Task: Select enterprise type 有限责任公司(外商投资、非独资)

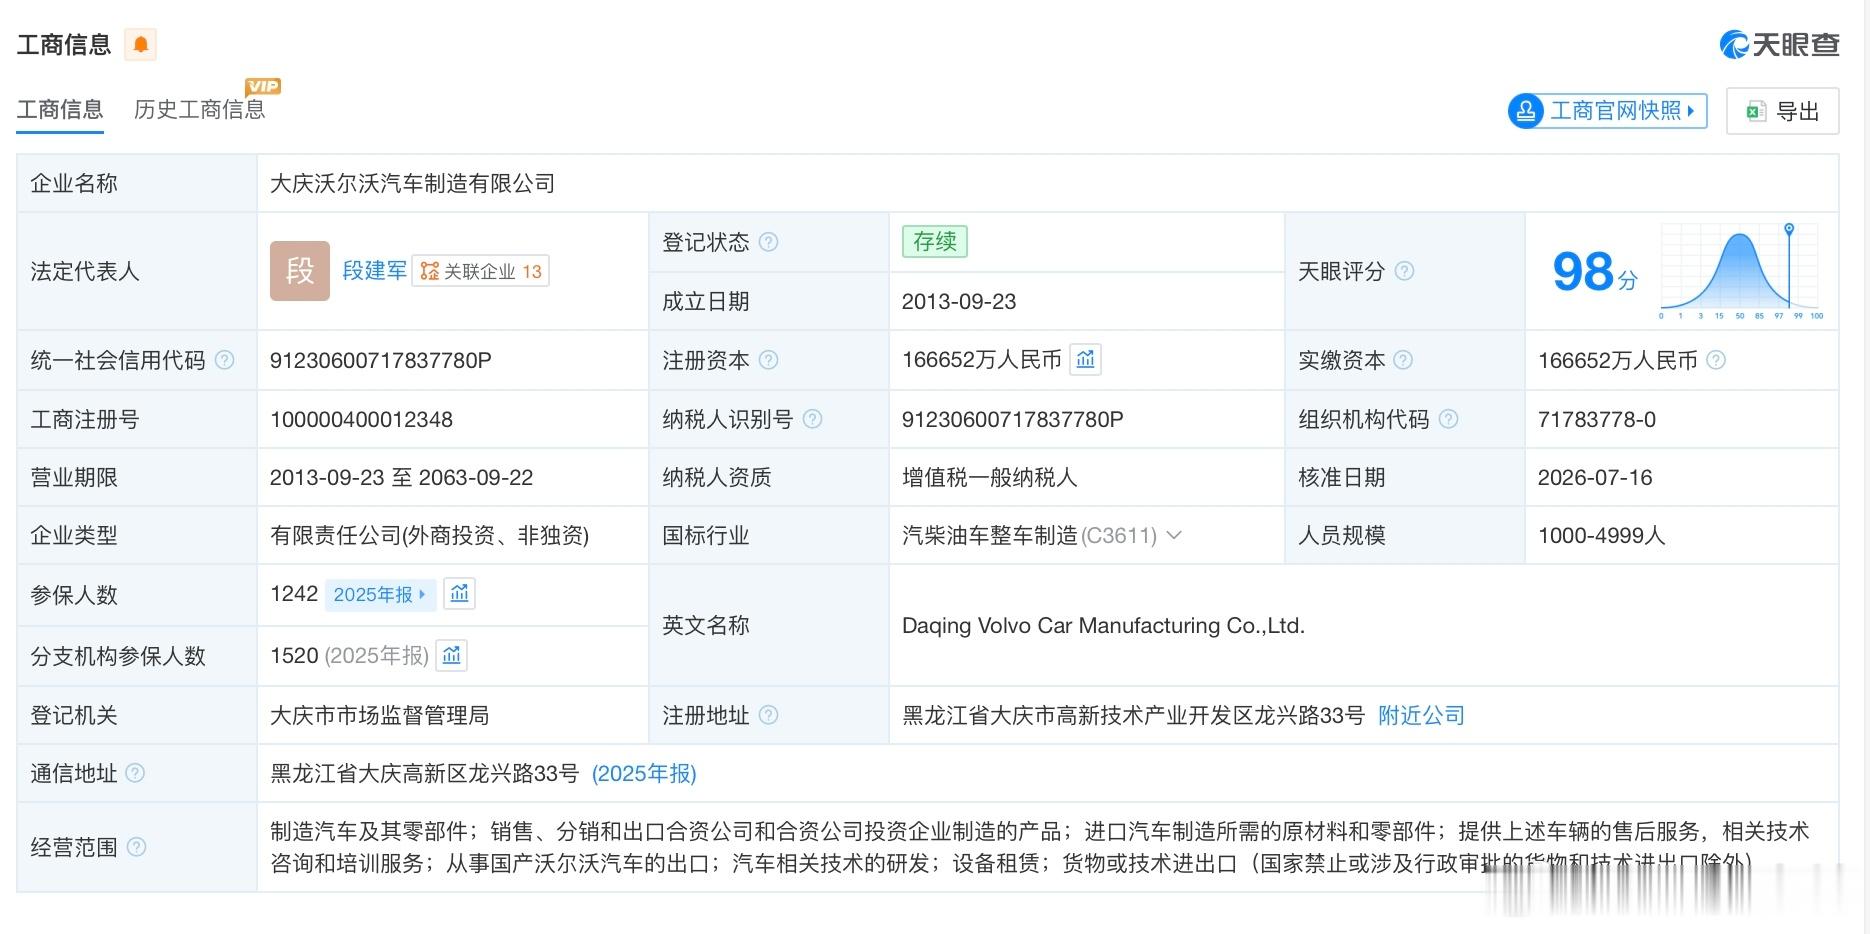Action: pos(430,535)
